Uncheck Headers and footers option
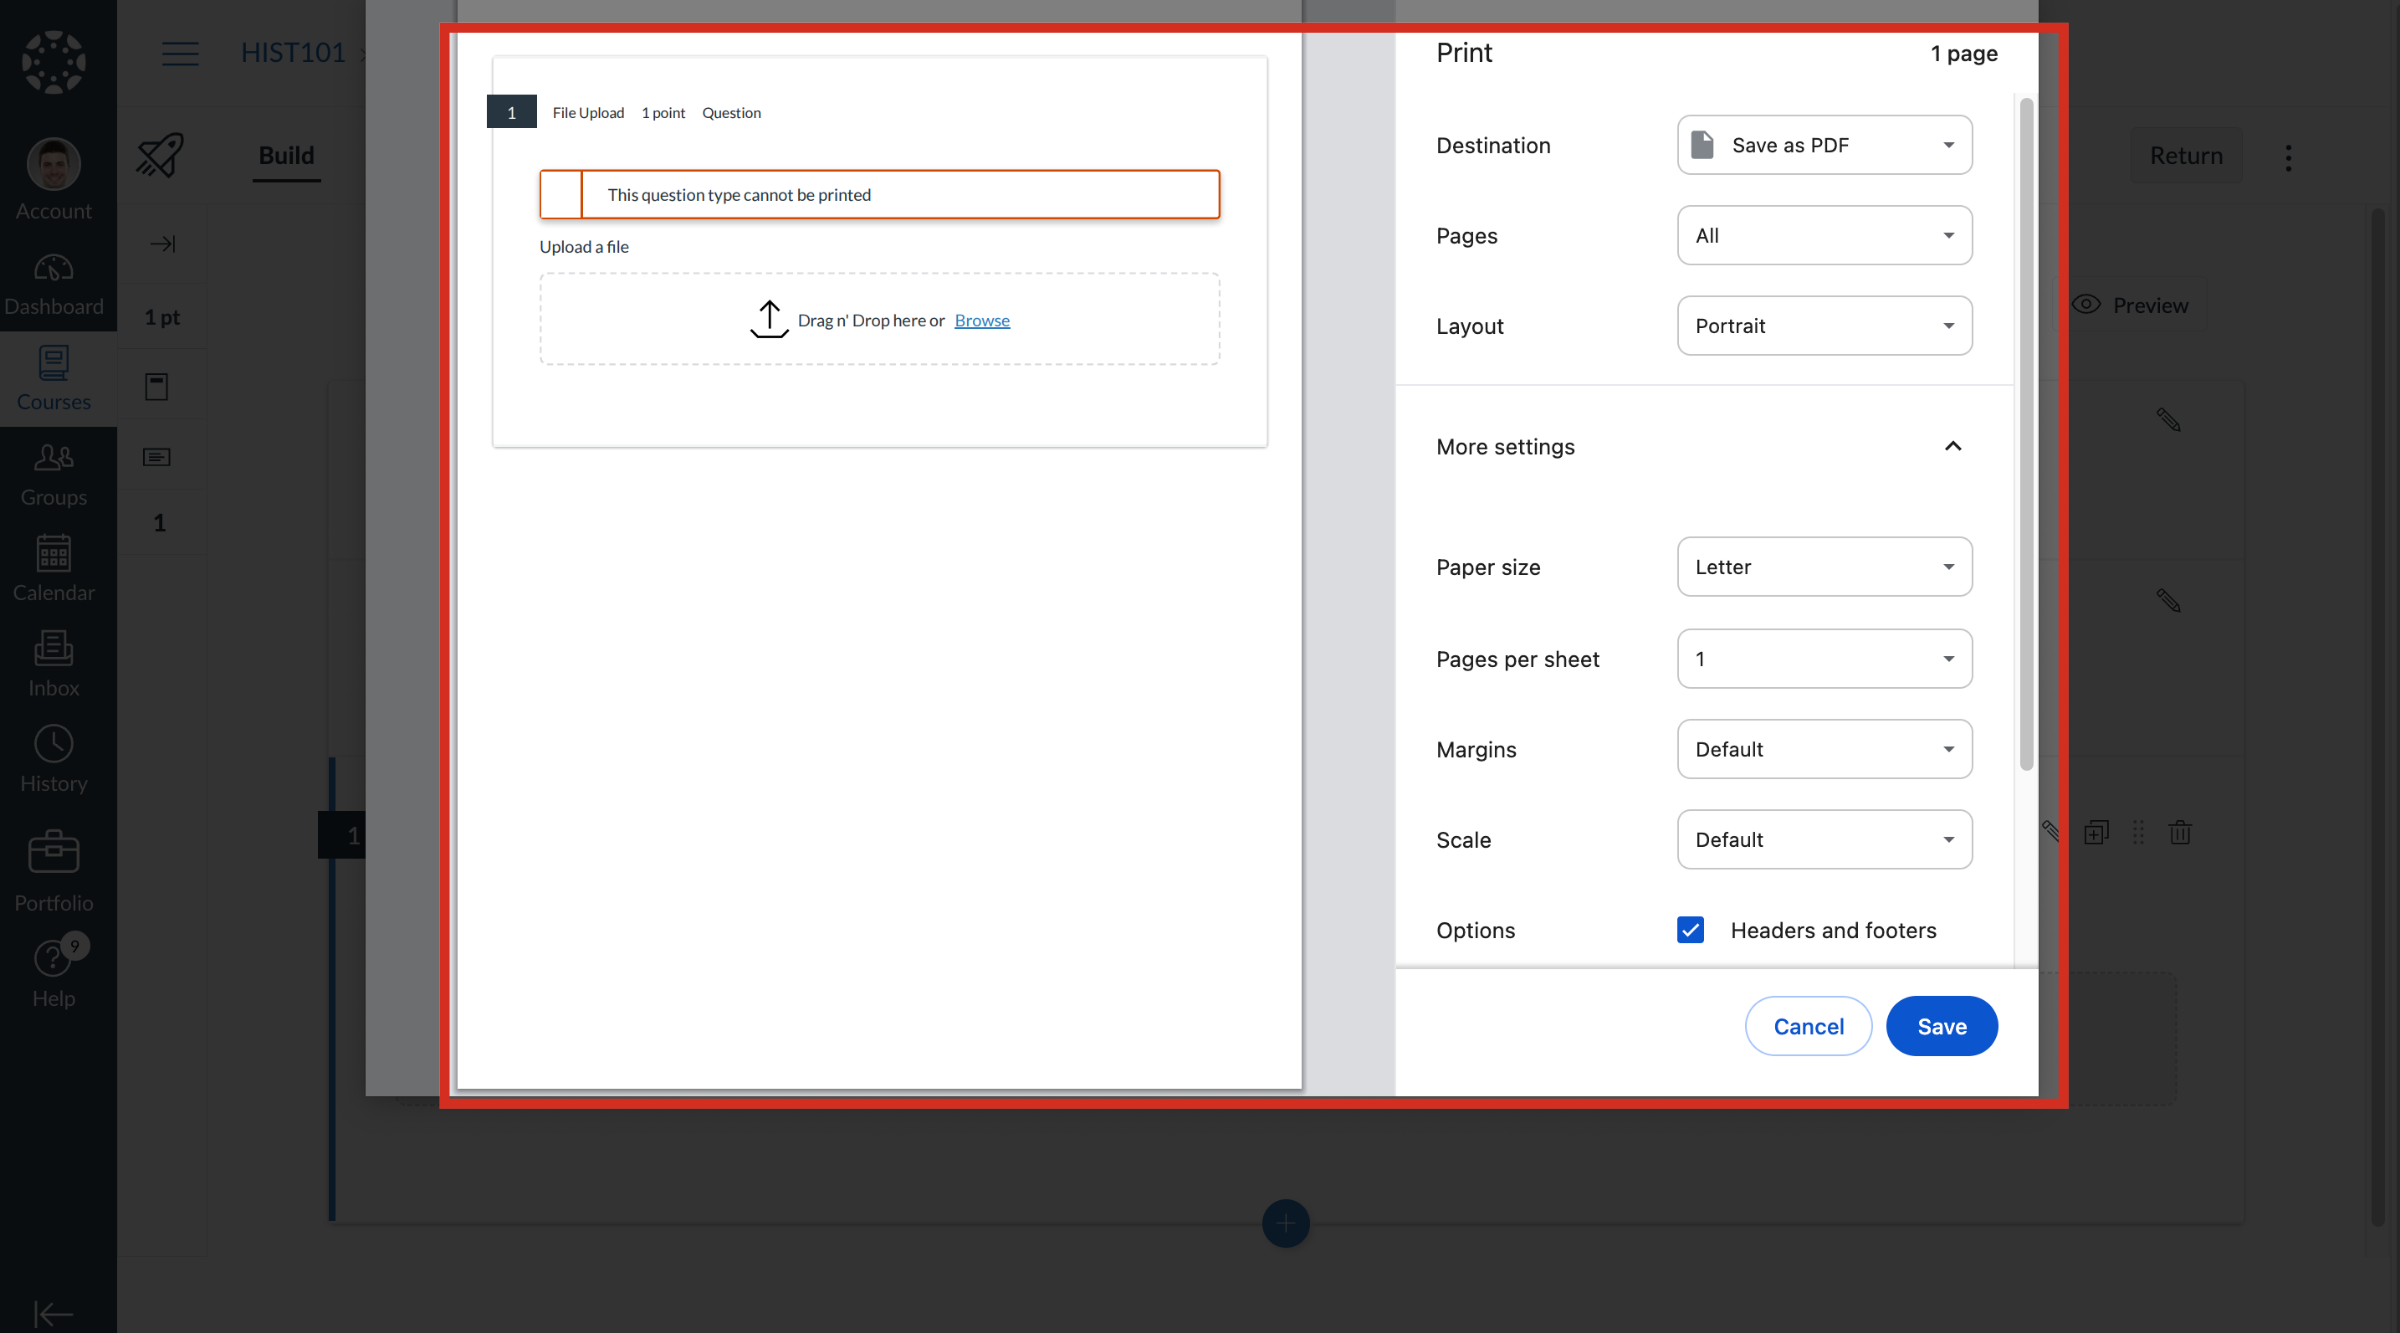 pyautogui.click(x=1690, y=930)
